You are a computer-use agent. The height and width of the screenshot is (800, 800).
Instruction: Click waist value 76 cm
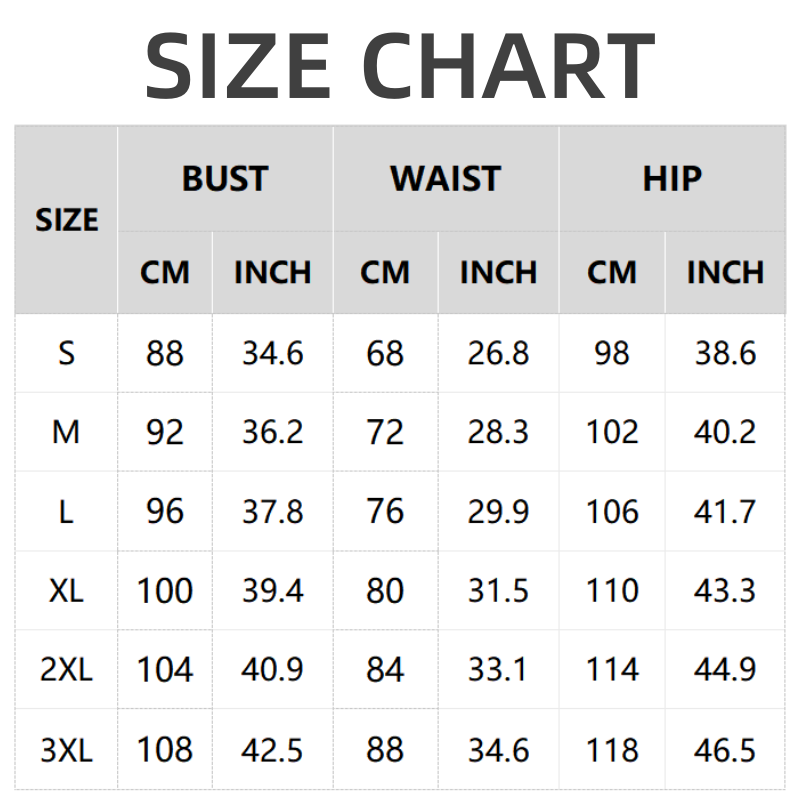click(385, 511)
